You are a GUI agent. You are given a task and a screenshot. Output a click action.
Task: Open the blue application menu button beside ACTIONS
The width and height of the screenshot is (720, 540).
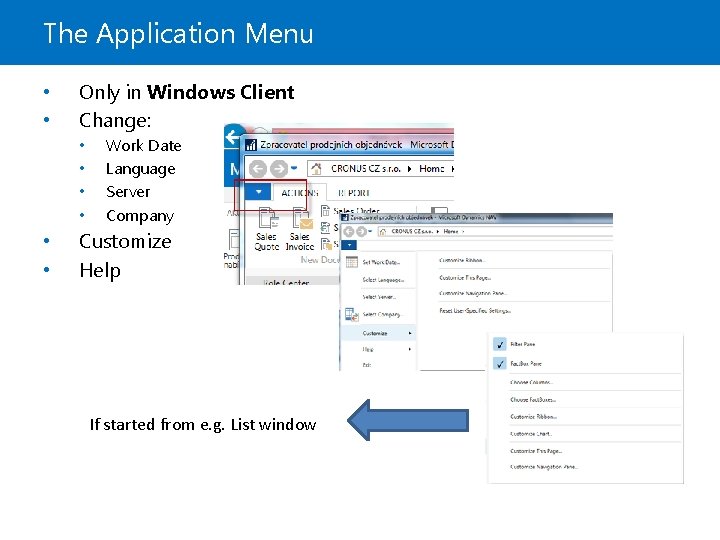(x=259, y=192)
